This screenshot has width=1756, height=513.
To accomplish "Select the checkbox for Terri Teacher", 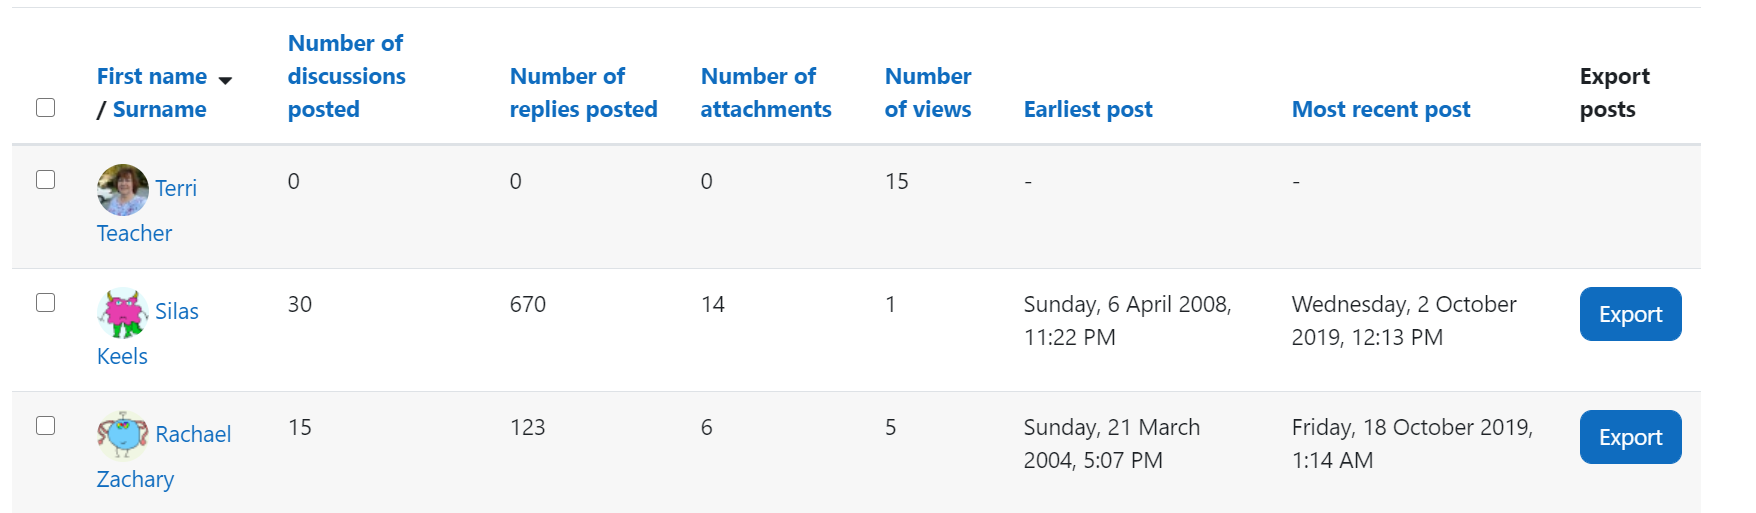I will 45,179.
